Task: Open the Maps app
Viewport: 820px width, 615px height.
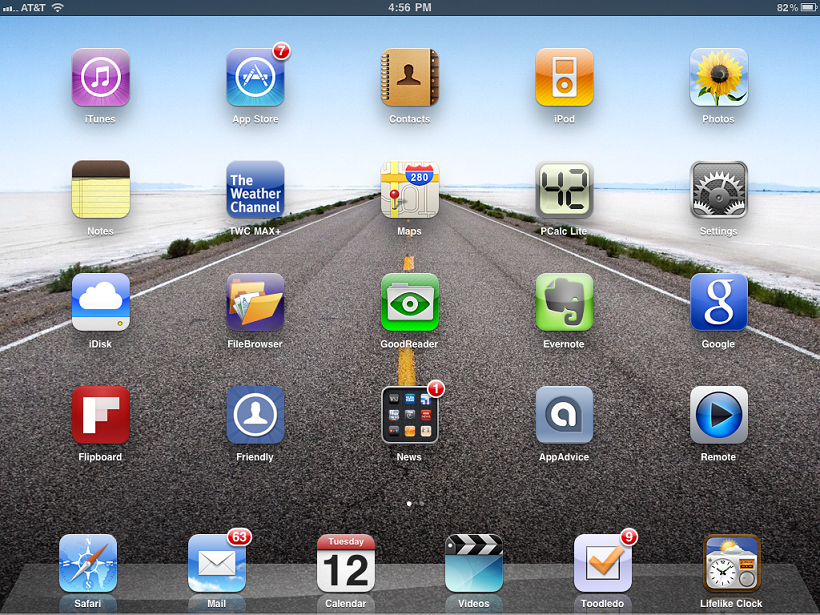Action: point(409,189)
